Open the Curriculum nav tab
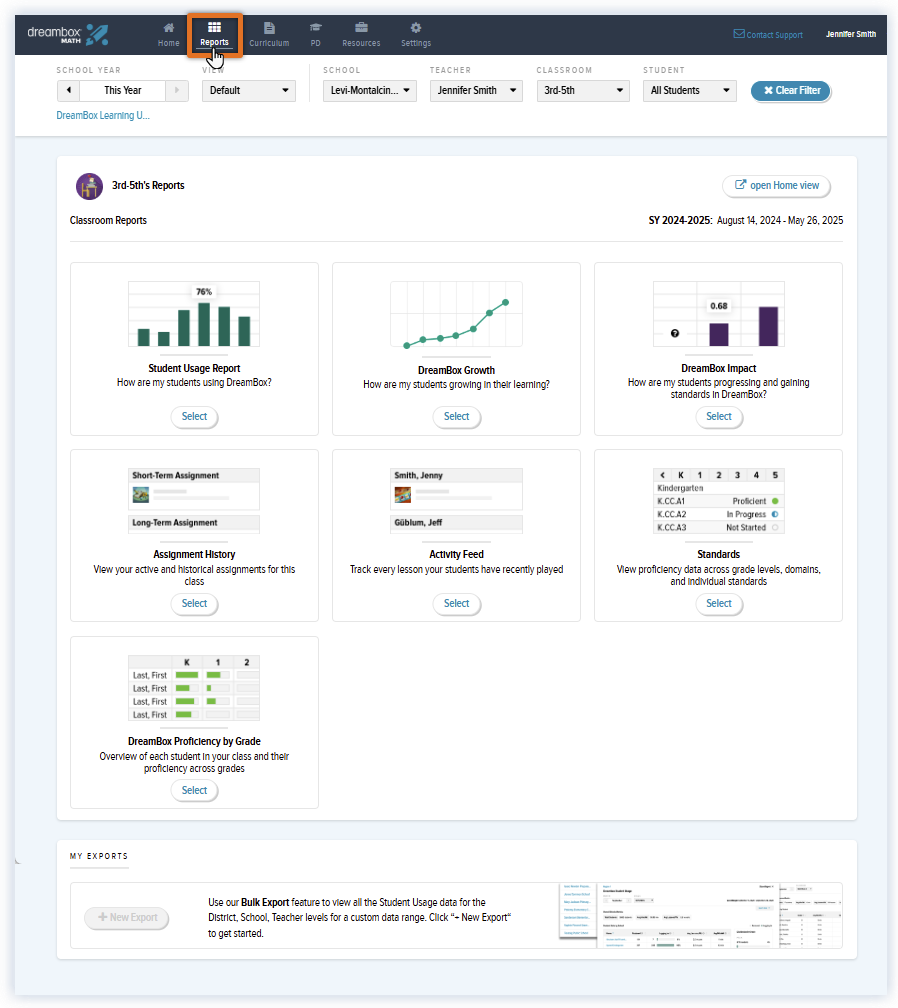Image resolution: width=898 pixels, height=1008 pixels. point(269,35)
